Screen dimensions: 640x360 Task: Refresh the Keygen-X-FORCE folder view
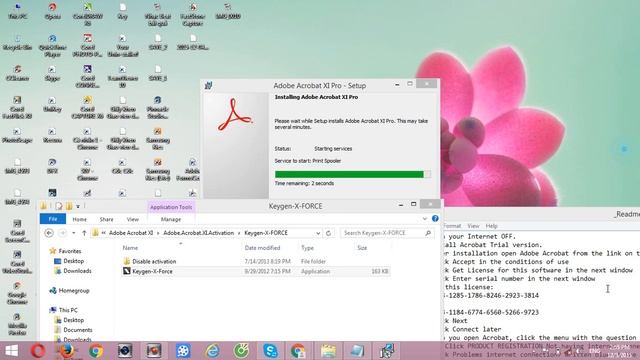329,233
